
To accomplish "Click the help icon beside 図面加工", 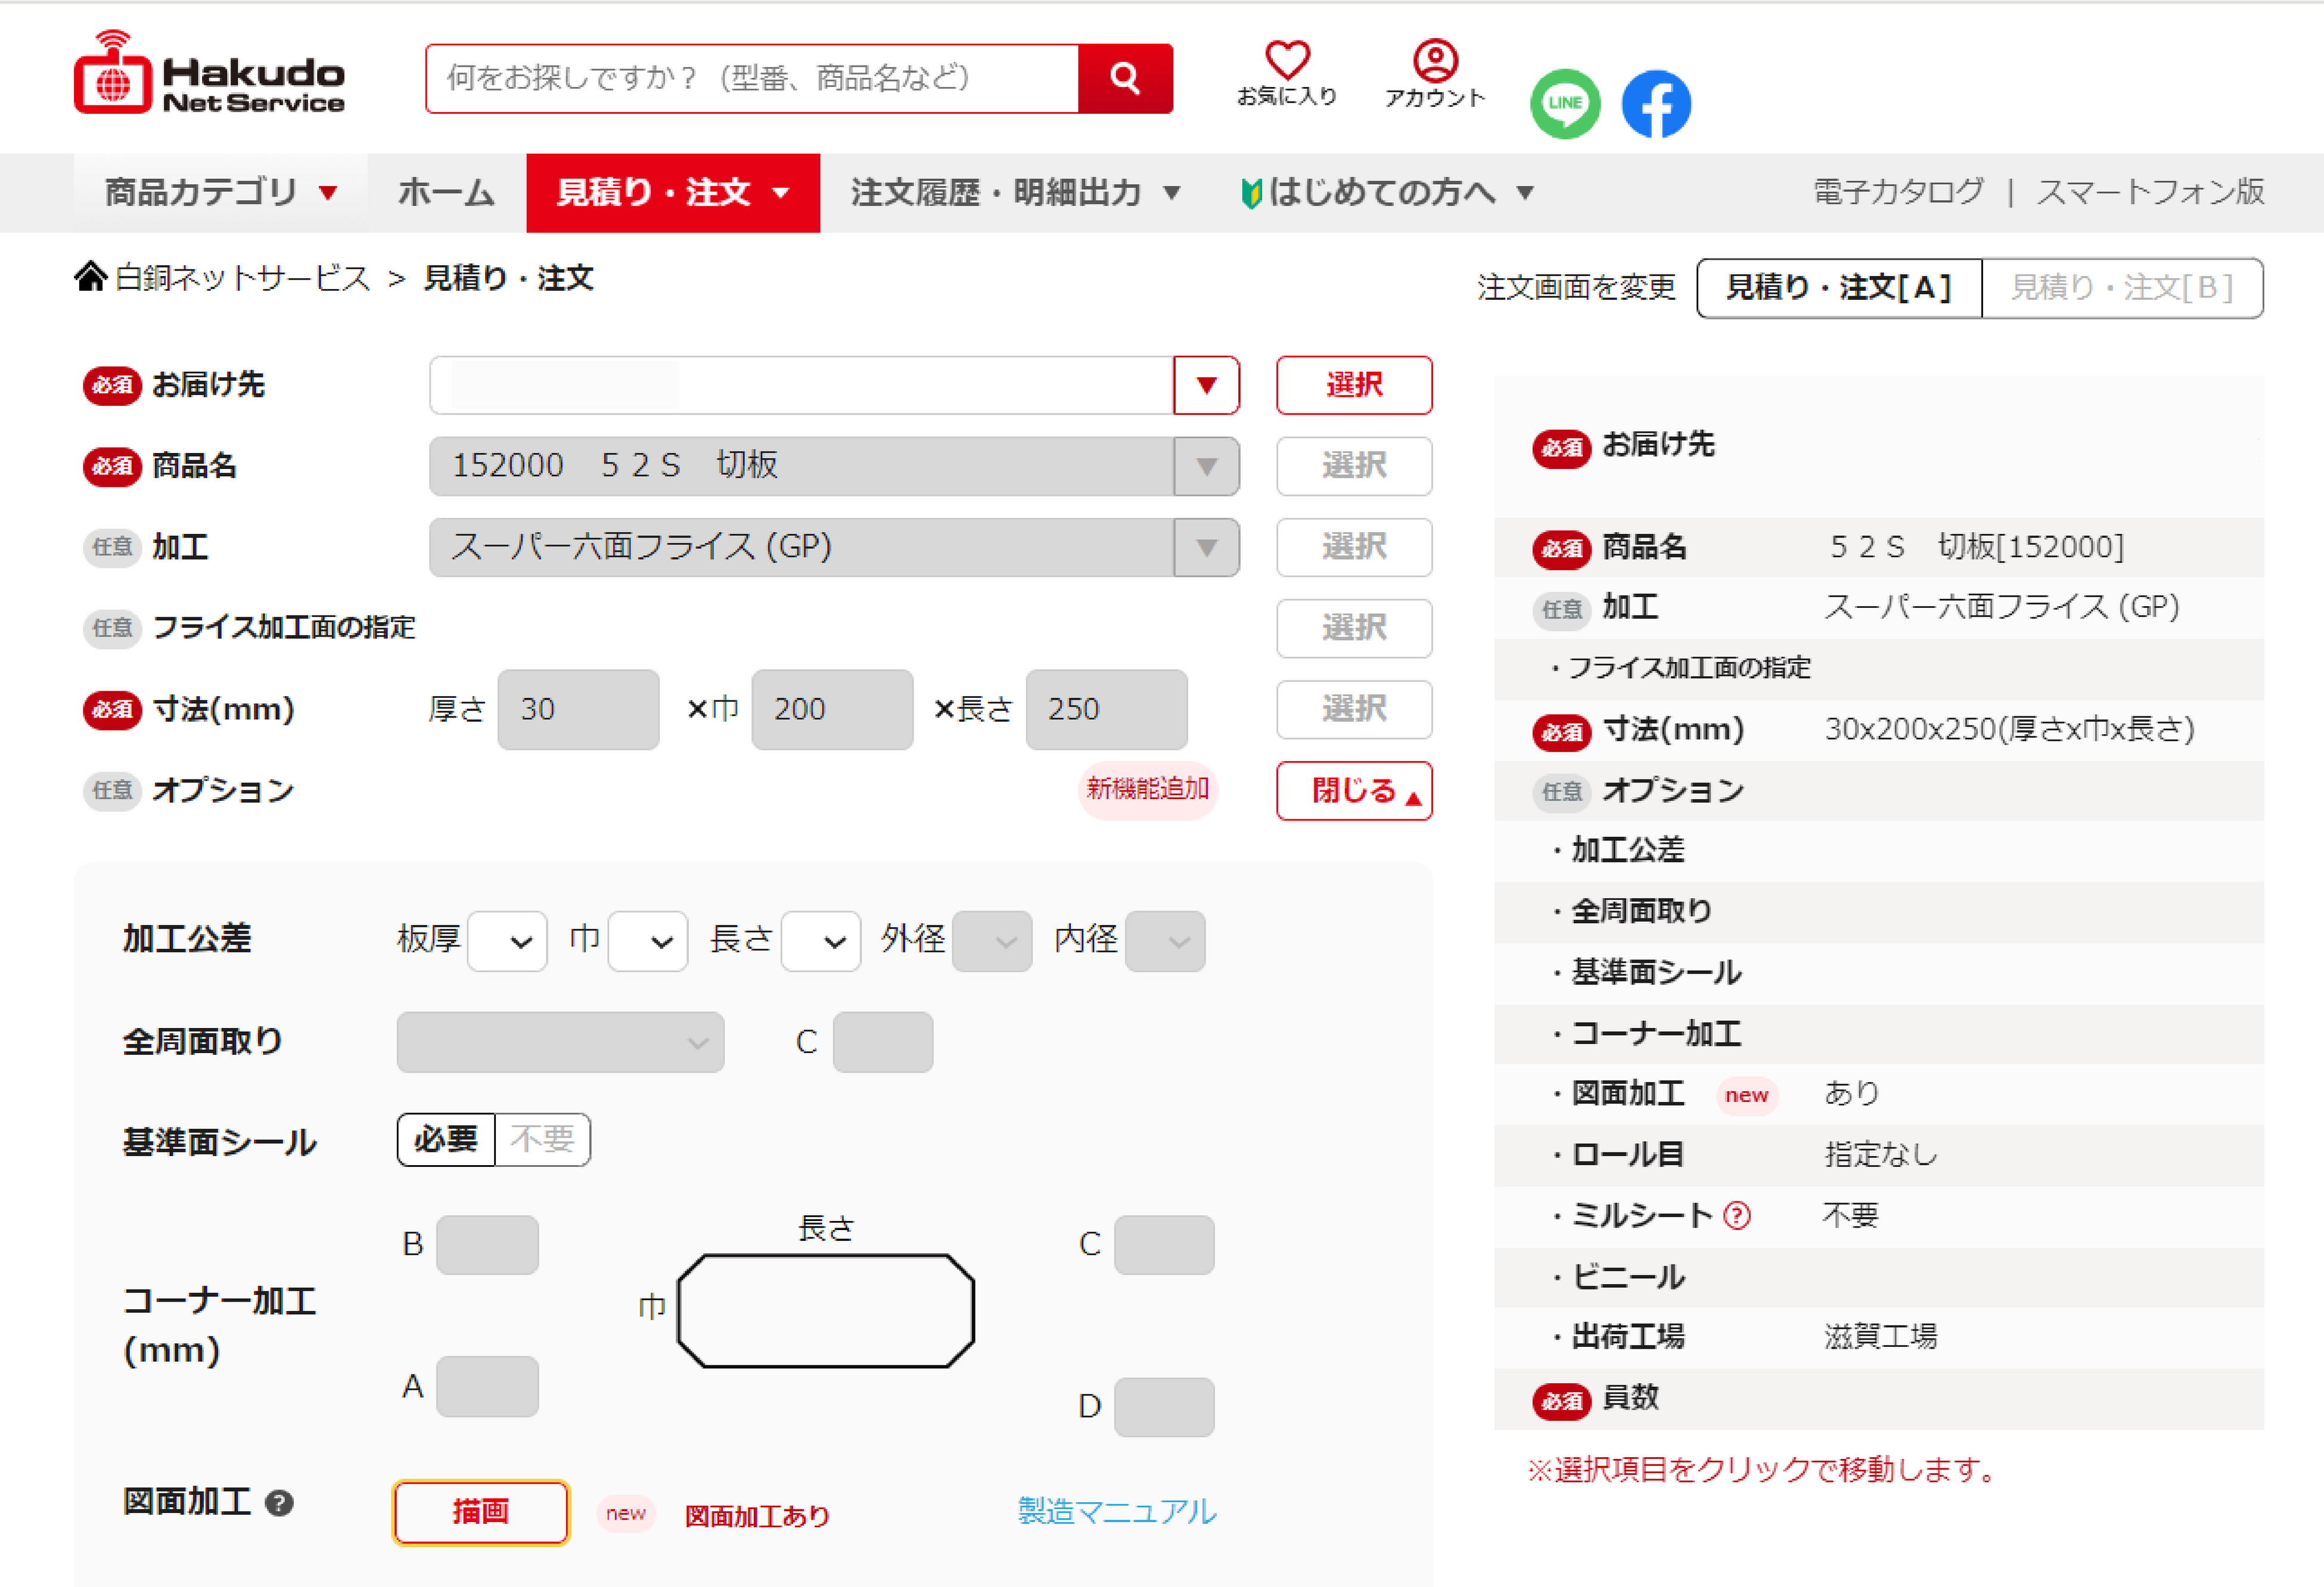I will point(279,1502).
